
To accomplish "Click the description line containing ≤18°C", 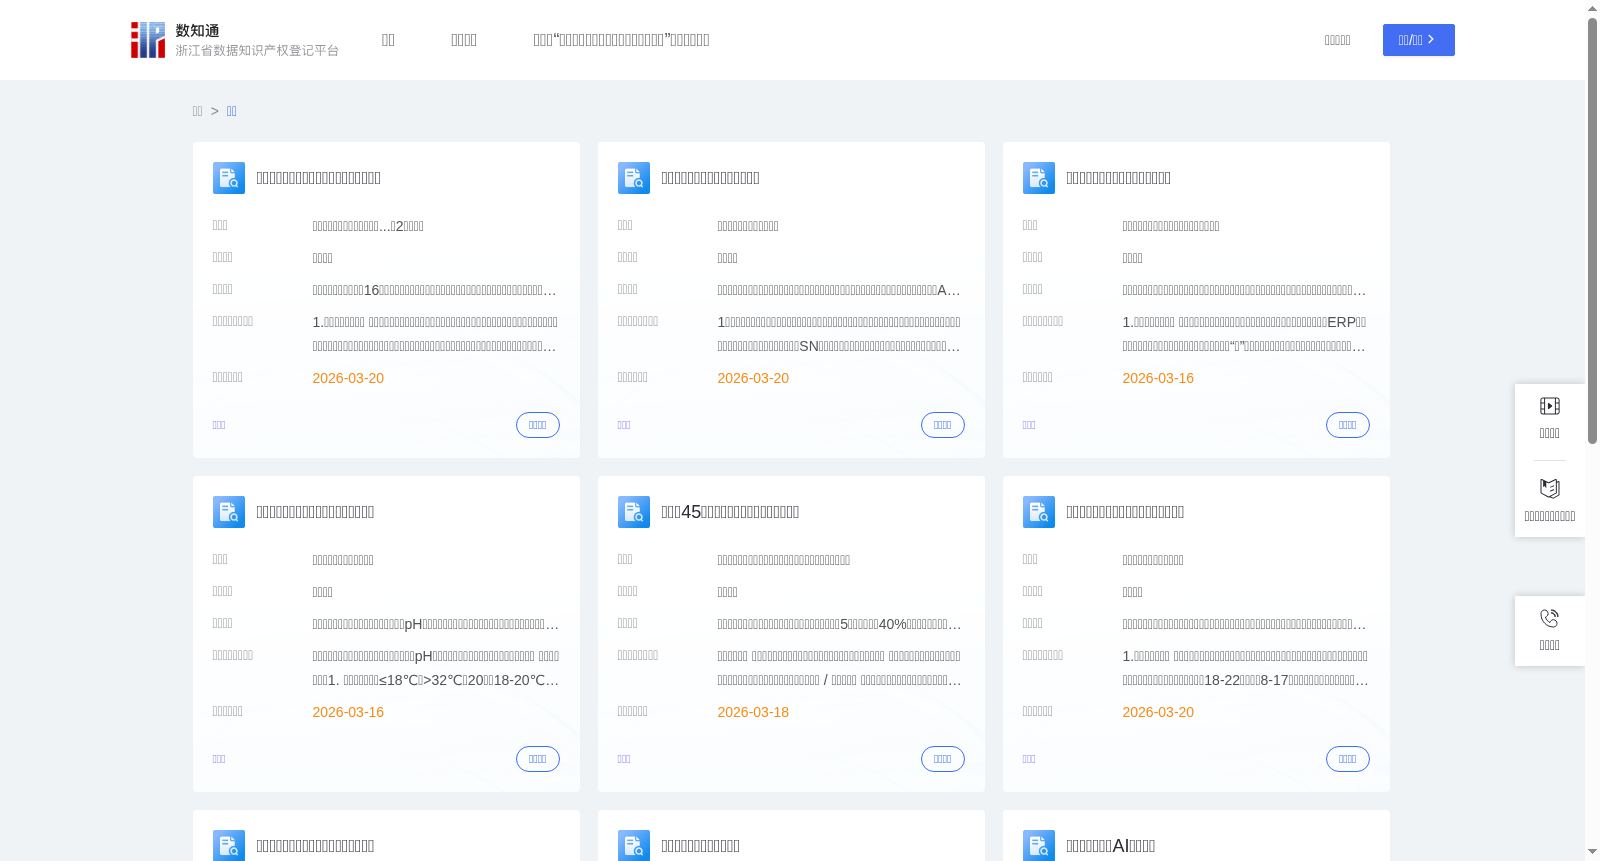I will pyautogui.click(x=435, y=680).
